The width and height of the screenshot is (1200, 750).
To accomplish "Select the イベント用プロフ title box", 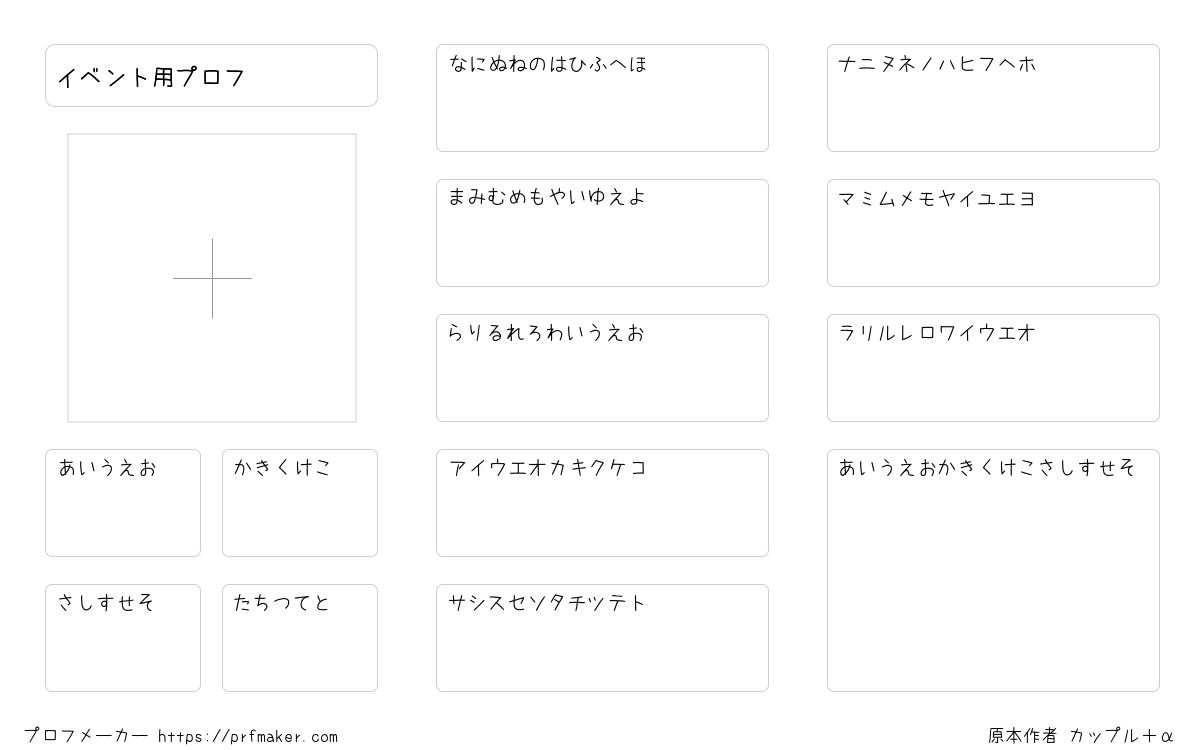I will click(211, 75).
